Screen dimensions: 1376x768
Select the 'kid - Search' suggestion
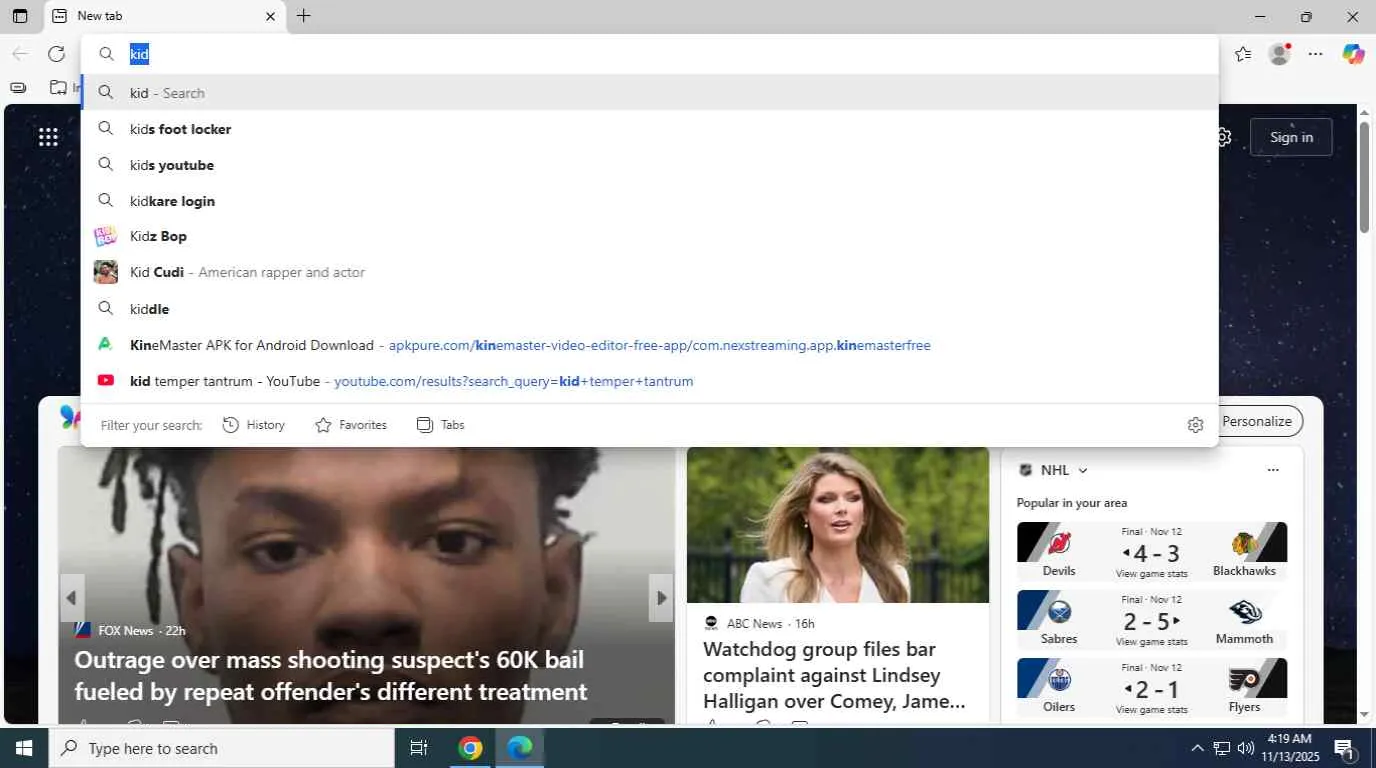[650, 93]
